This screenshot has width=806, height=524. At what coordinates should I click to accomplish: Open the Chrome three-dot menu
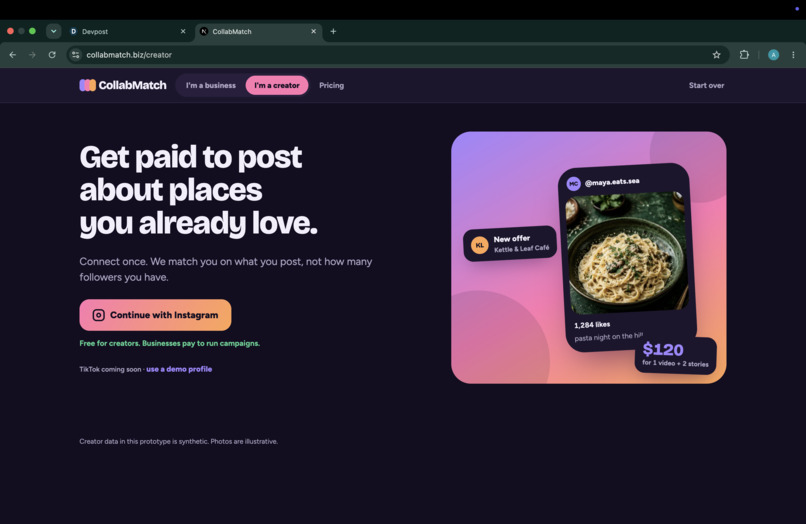793,55
